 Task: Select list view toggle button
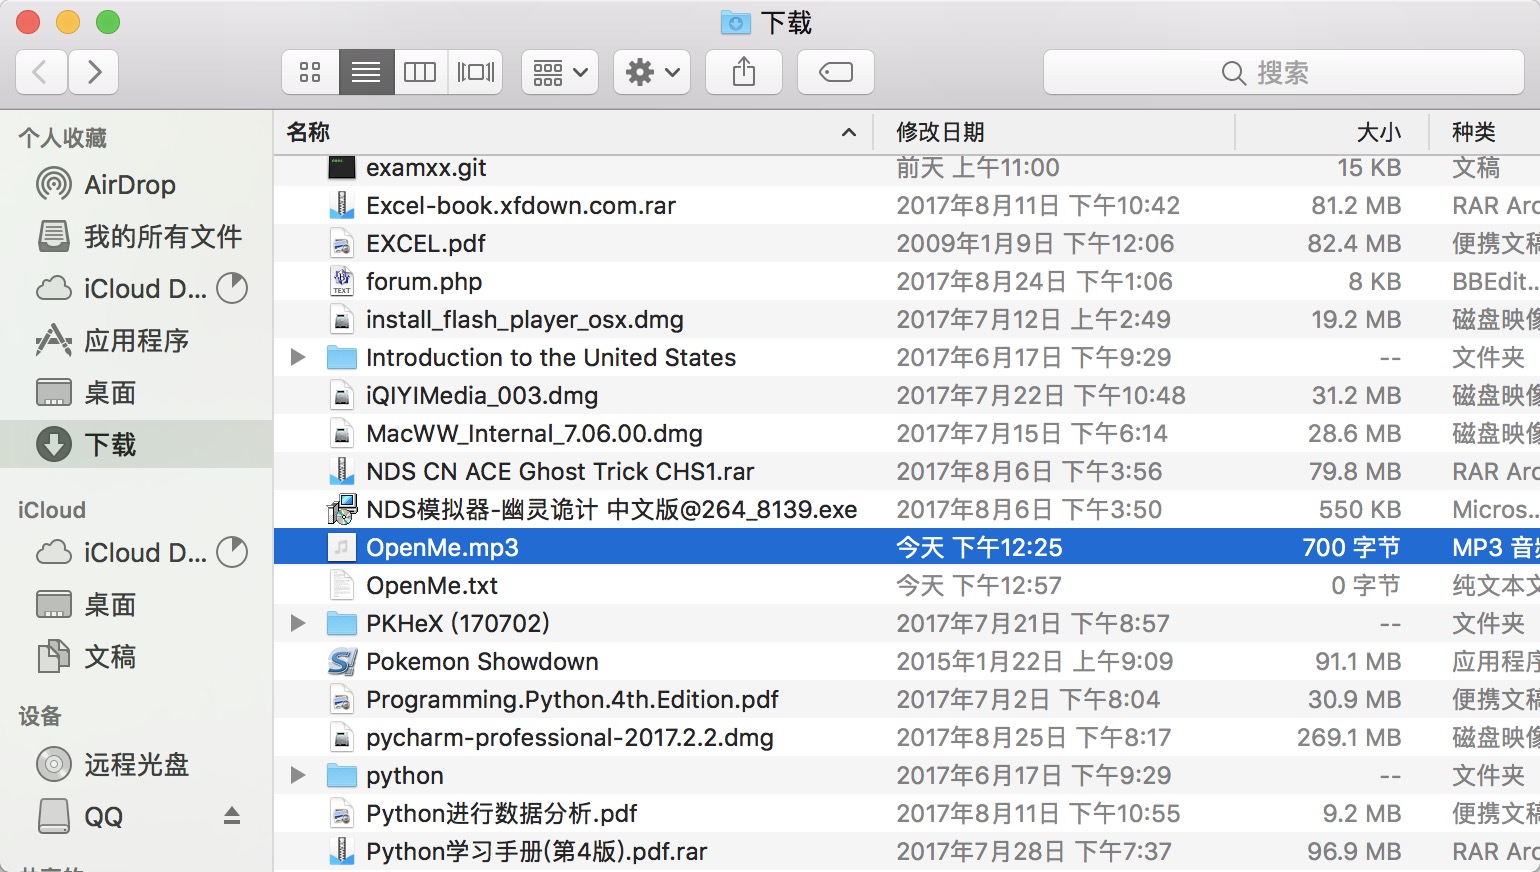pyautogui.click(x=366, y=72)
